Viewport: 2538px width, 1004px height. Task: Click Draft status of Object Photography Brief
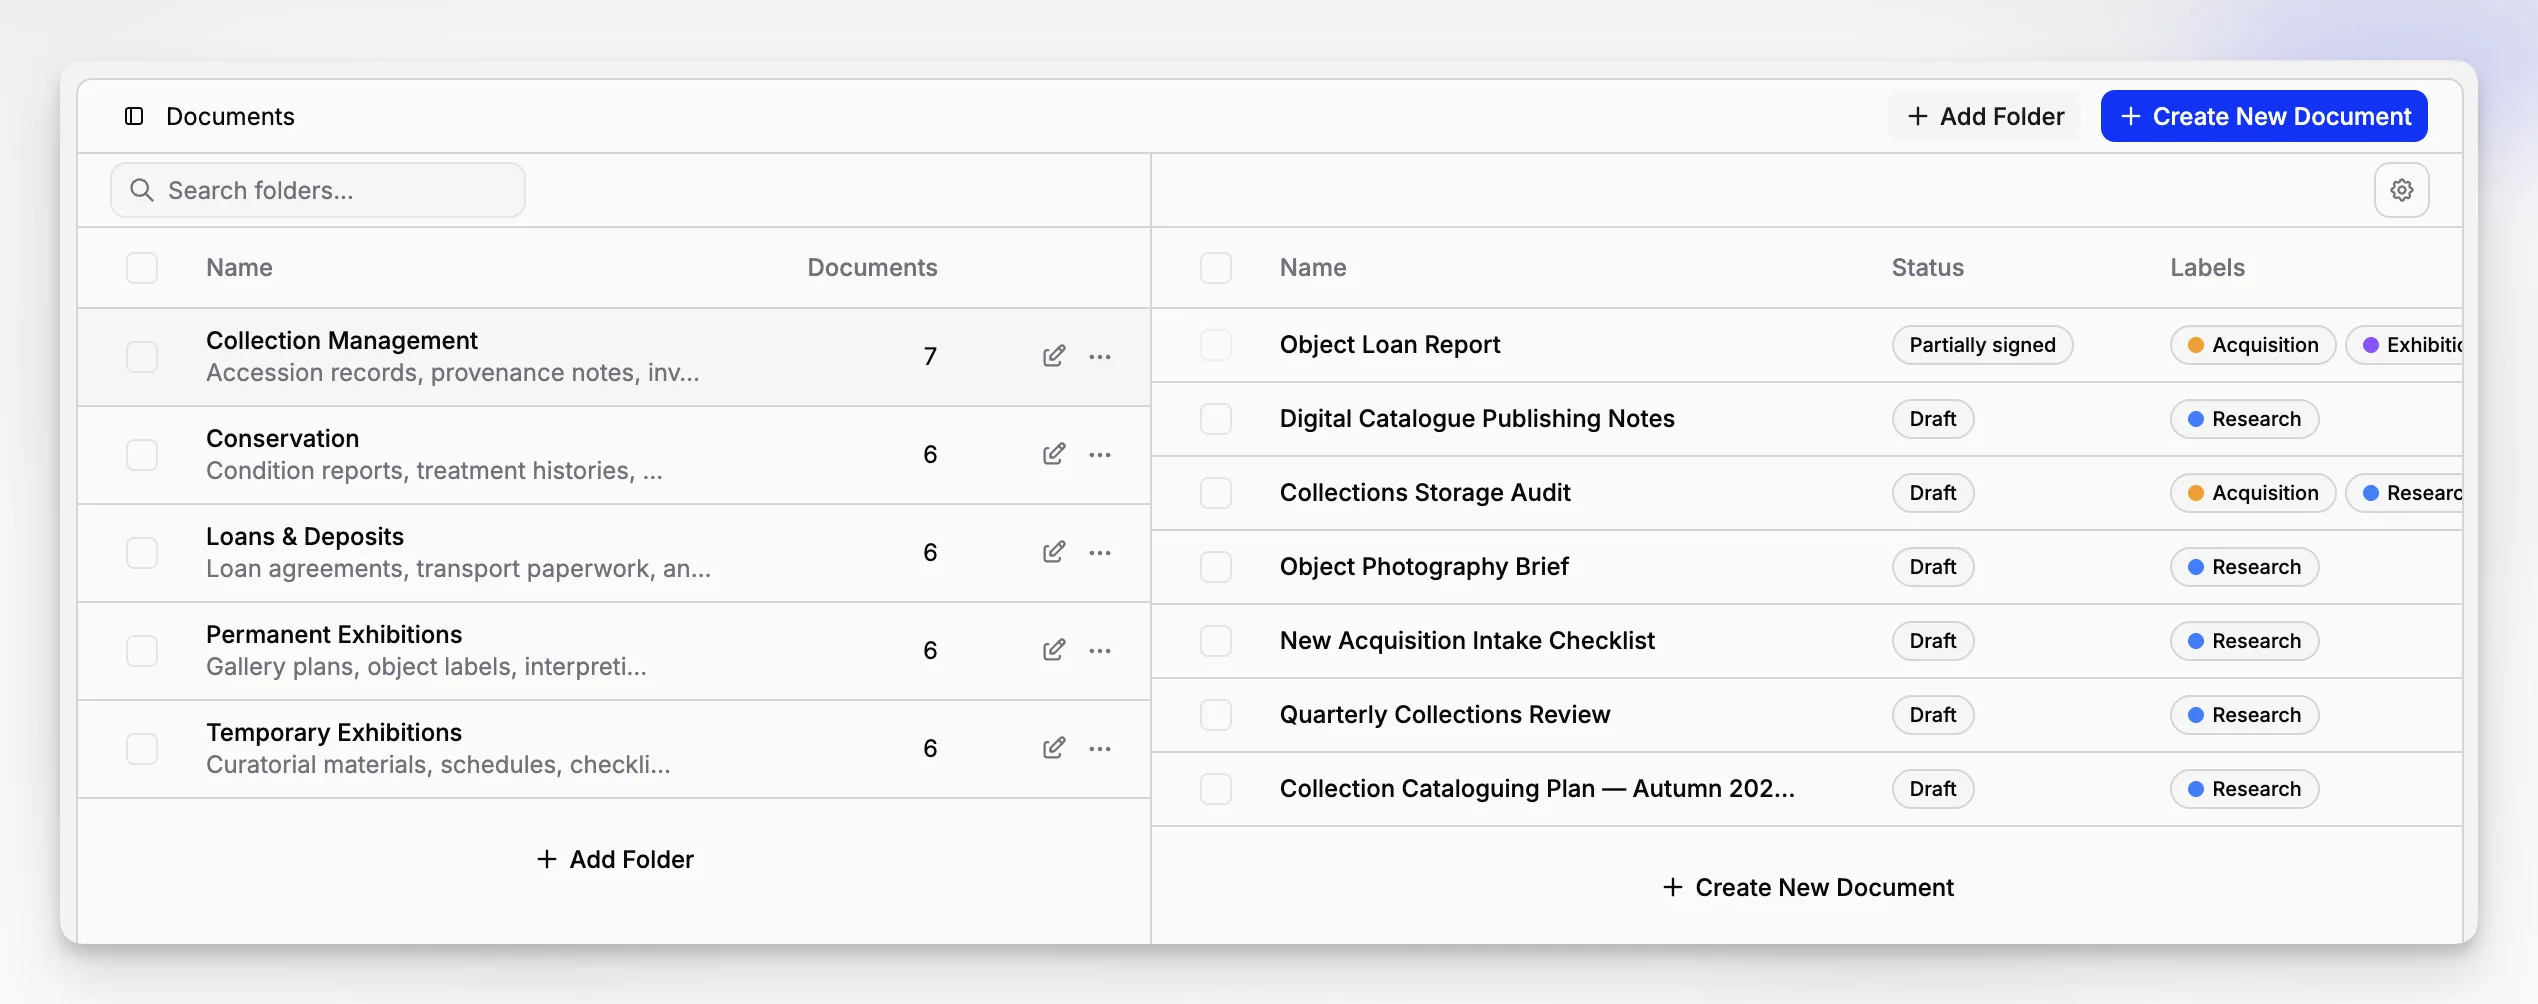[1932, 567]
